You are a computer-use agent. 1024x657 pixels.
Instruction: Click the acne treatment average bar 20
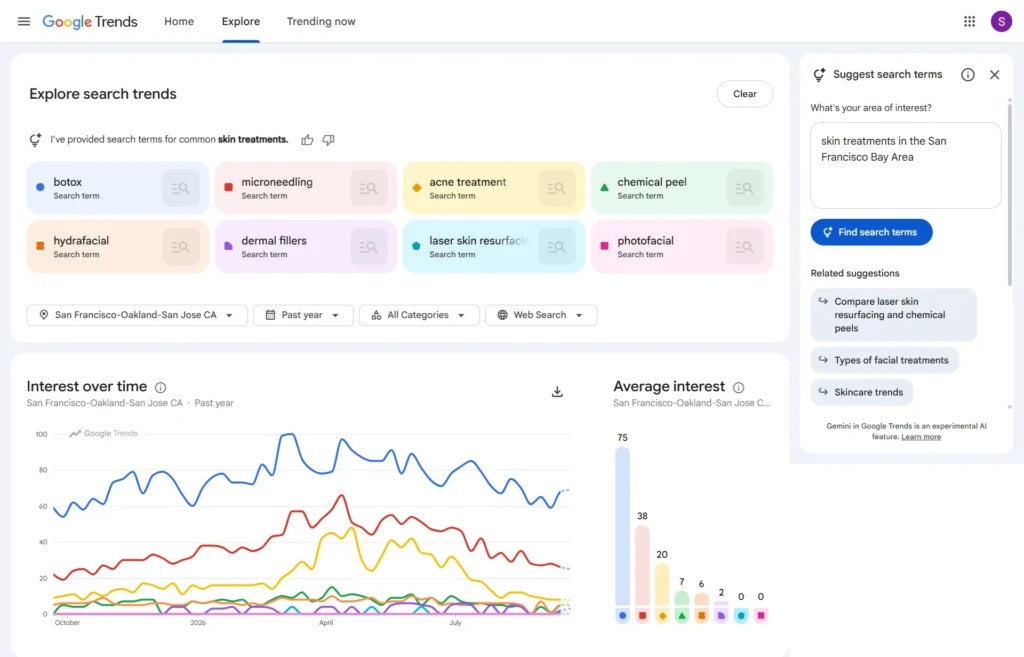[x=662, y=585]
